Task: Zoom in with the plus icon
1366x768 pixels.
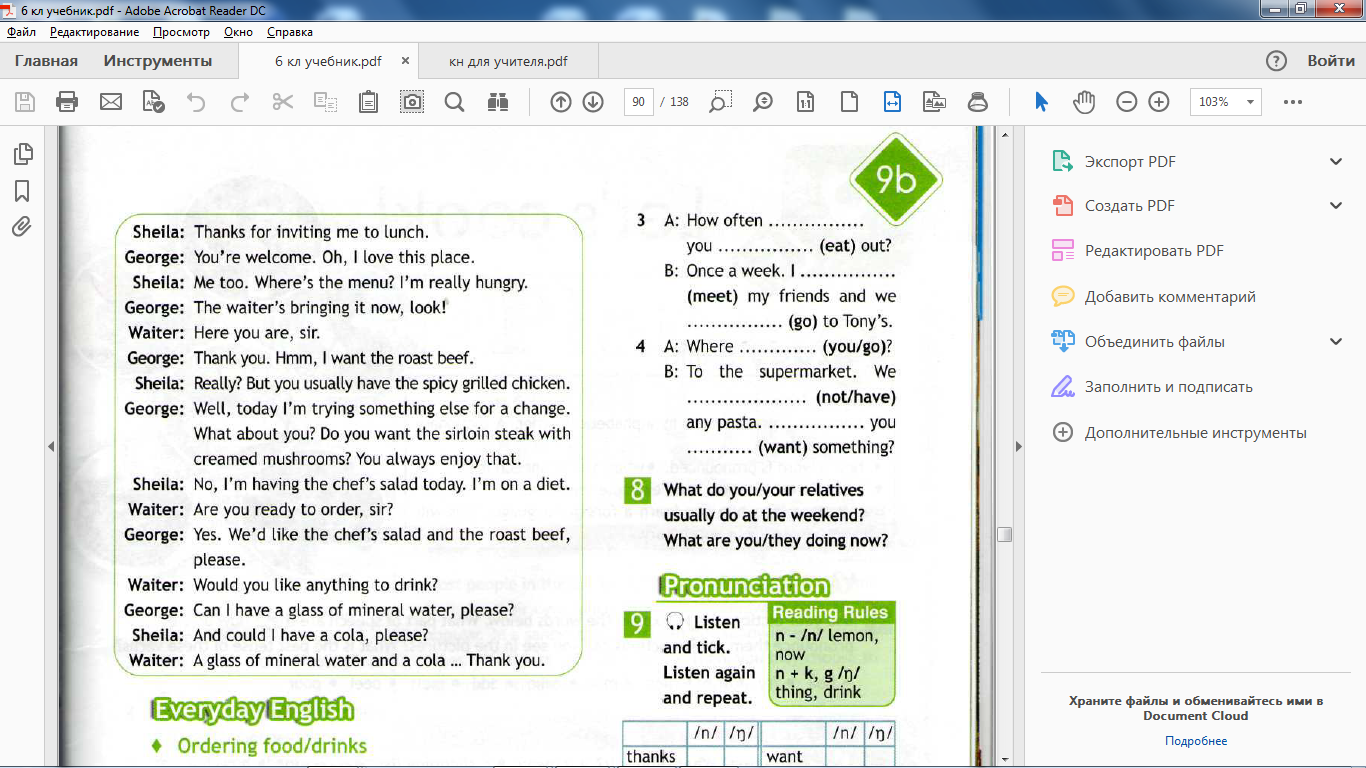Action: tap(1159, 102)
